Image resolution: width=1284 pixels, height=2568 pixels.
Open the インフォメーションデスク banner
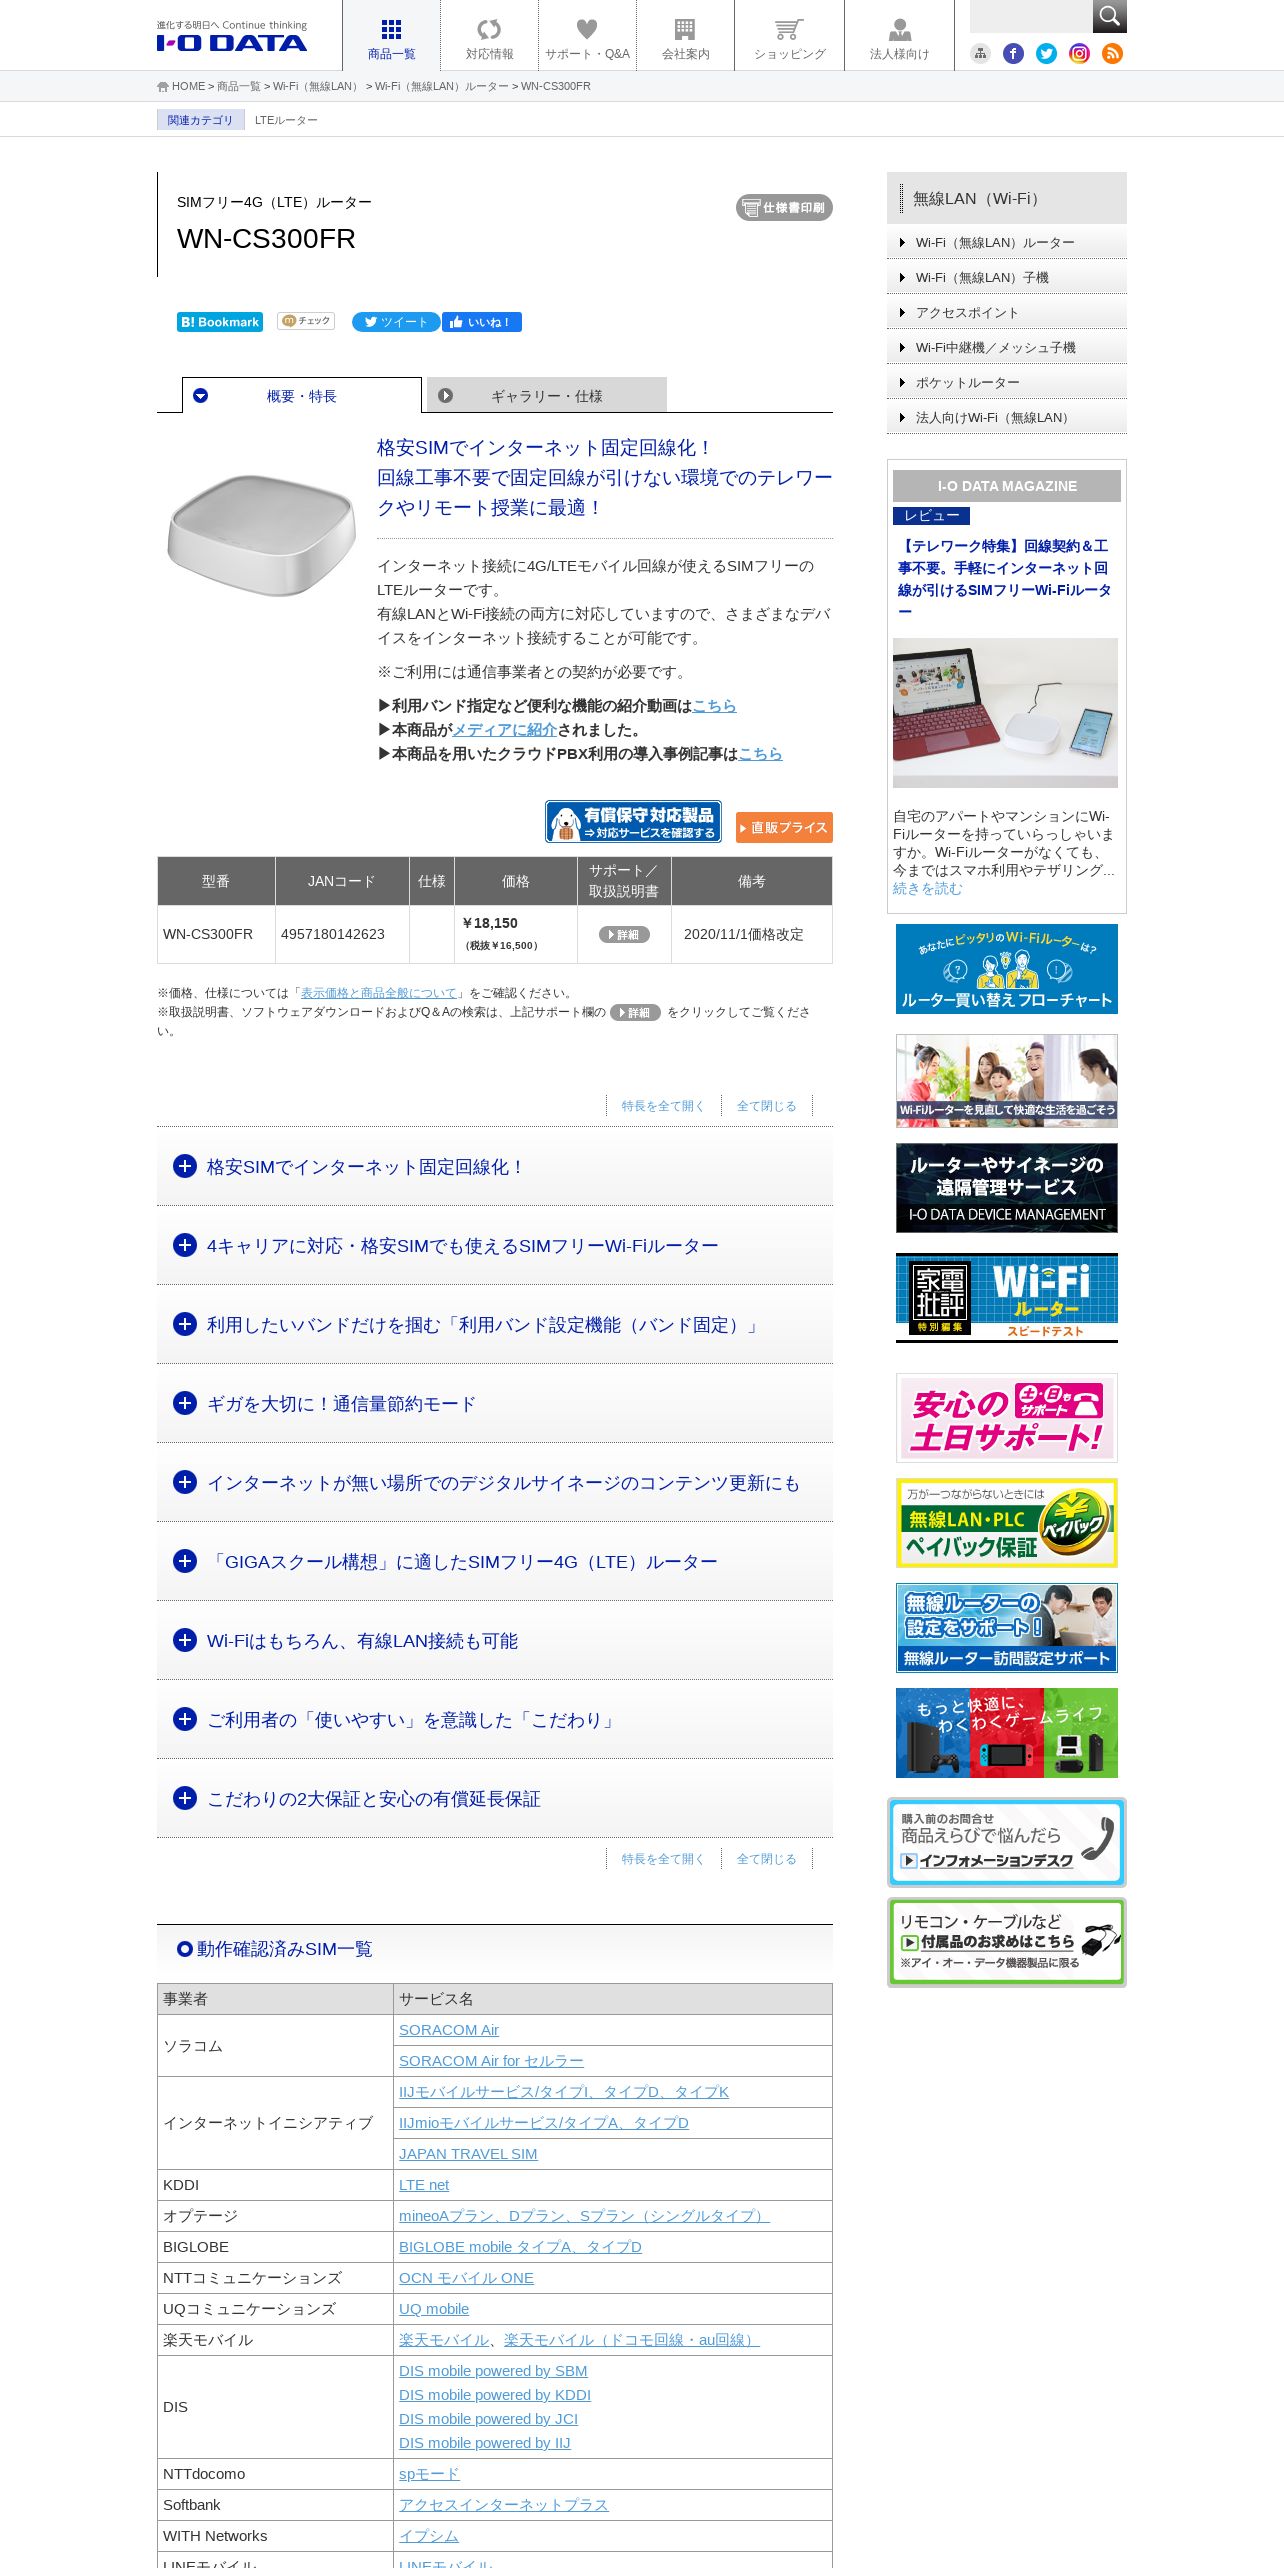[x=1007, y=1842]
